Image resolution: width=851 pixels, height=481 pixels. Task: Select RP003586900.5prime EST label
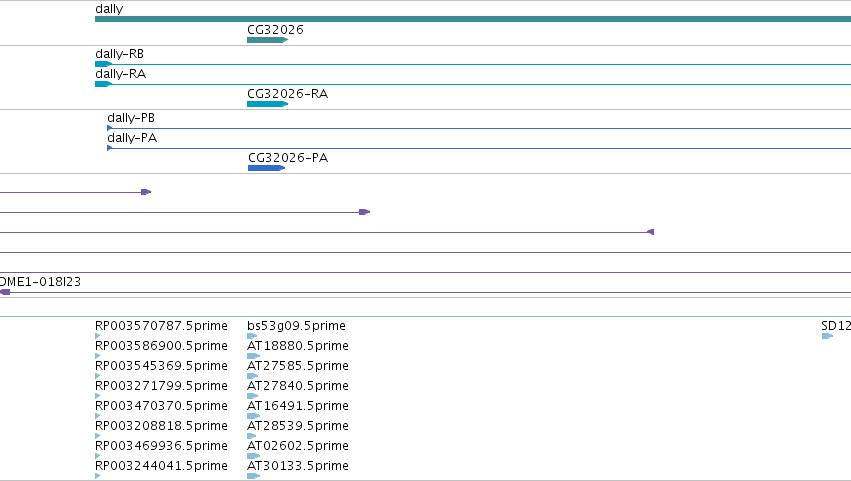(x=161, y=346)
